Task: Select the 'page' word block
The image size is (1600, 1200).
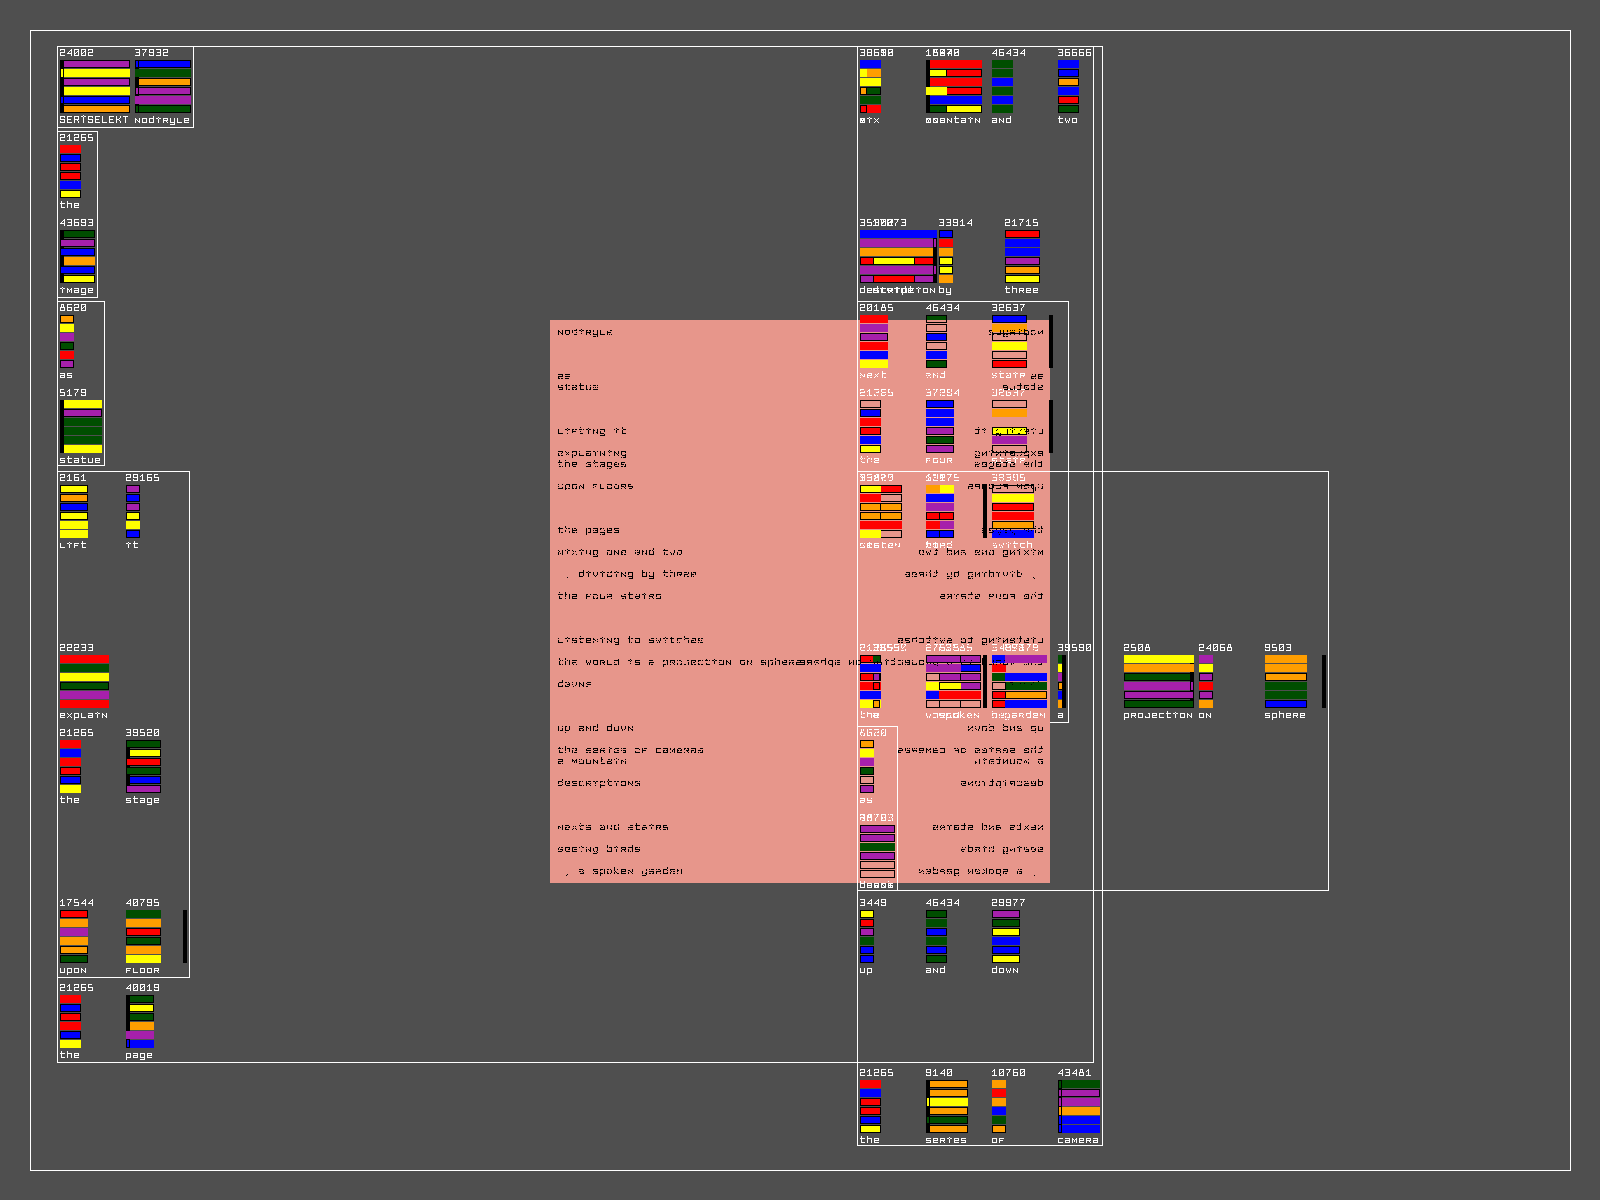Action: (140, 1022)
